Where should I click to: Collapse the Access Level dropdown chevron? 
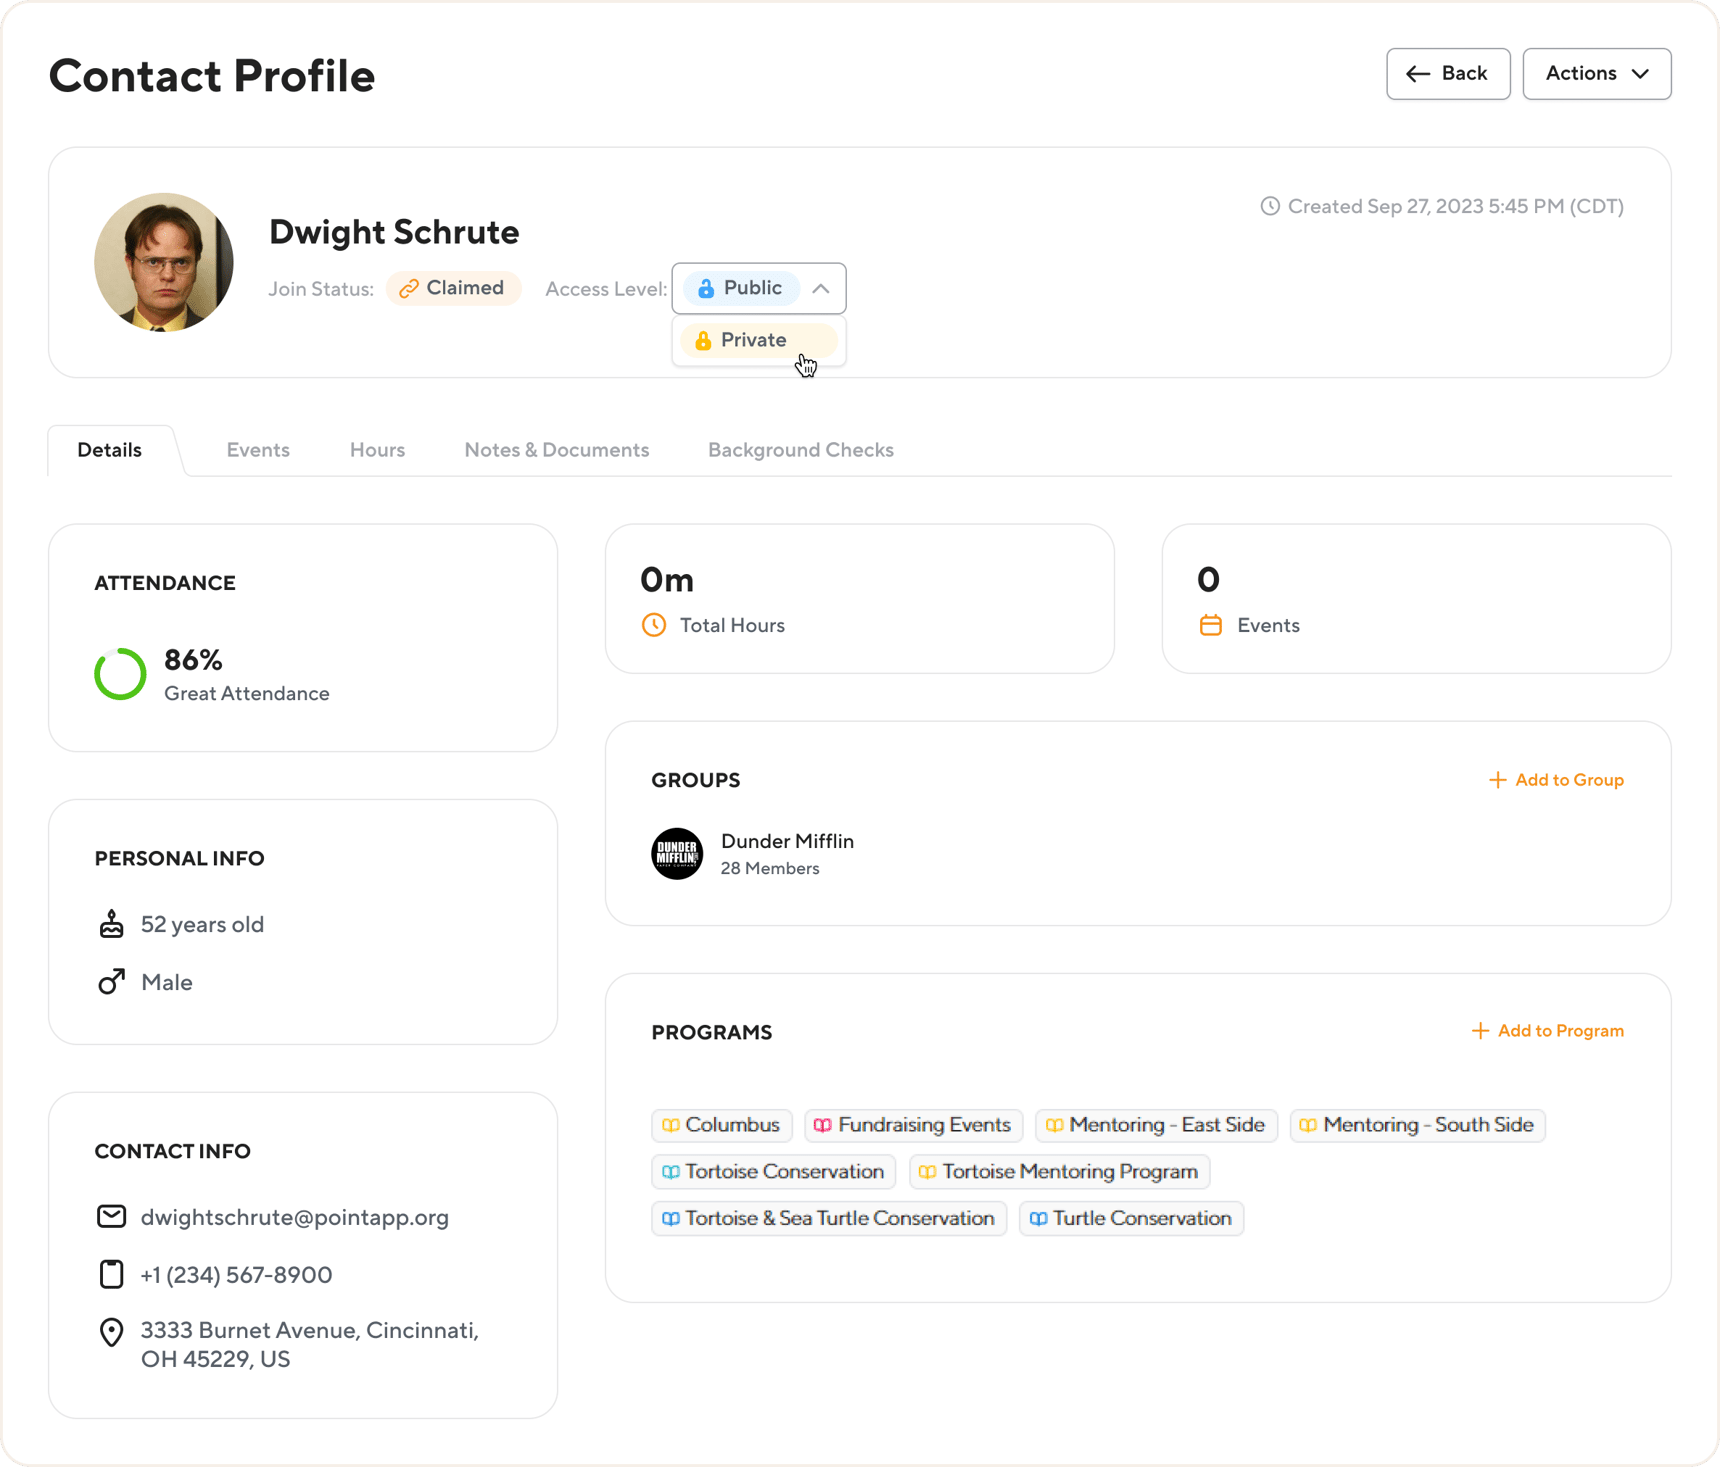pyautogui.click(x=821, y=288)
